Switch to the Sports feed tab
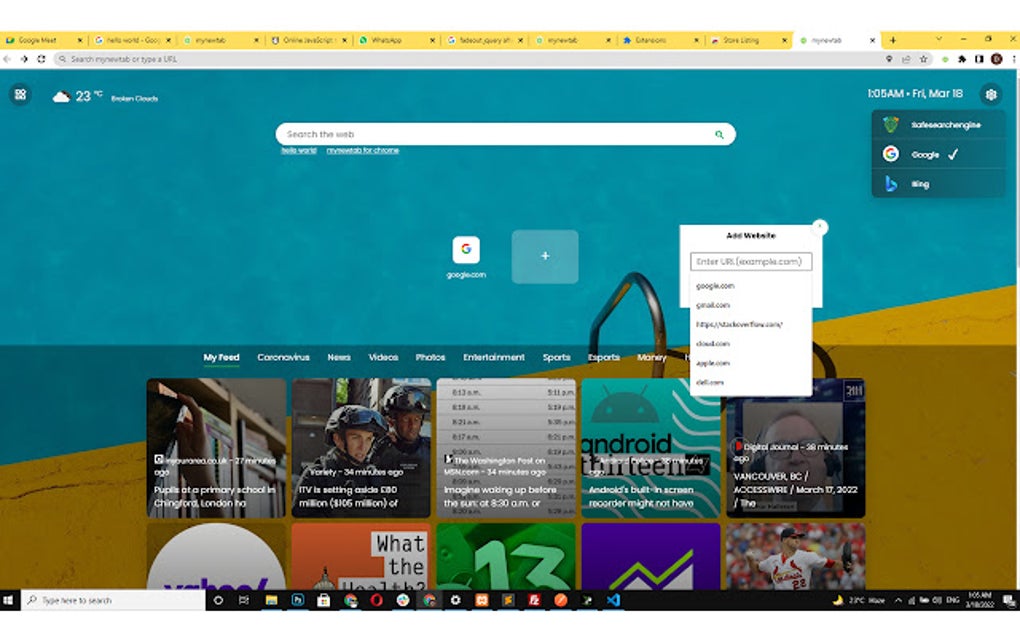Screen dimensions: 1020x638 coord(557,357)
